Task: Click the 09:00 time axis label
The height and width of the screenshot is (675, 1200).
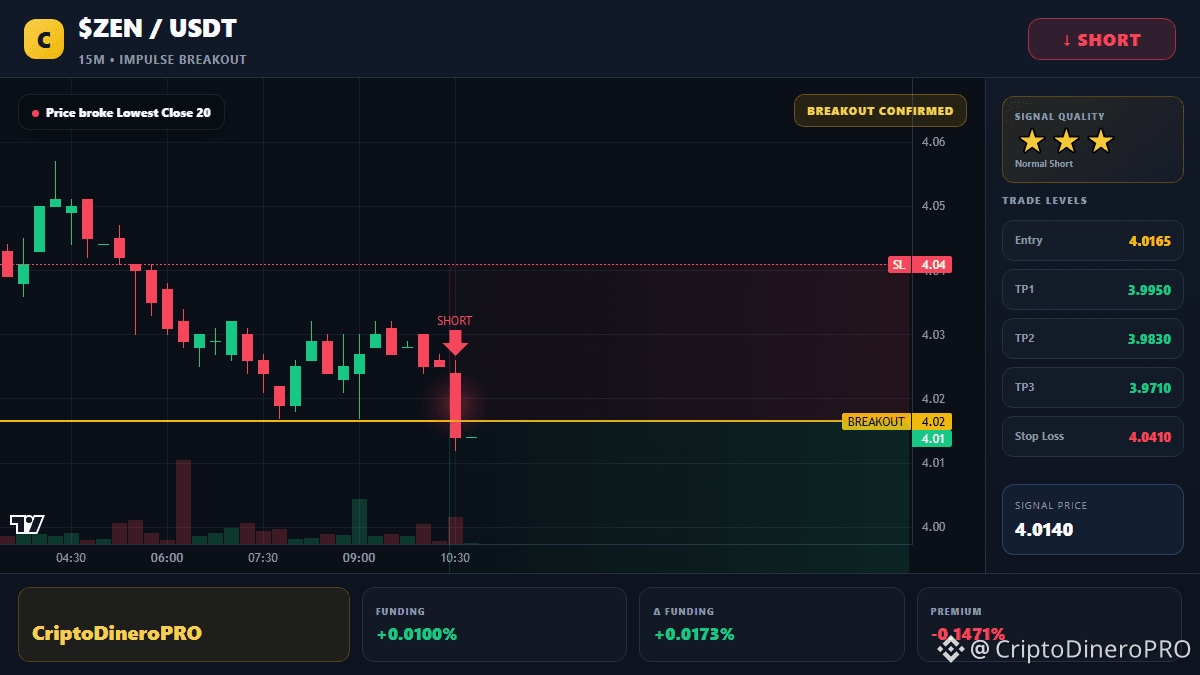Action: pos(359,558)
